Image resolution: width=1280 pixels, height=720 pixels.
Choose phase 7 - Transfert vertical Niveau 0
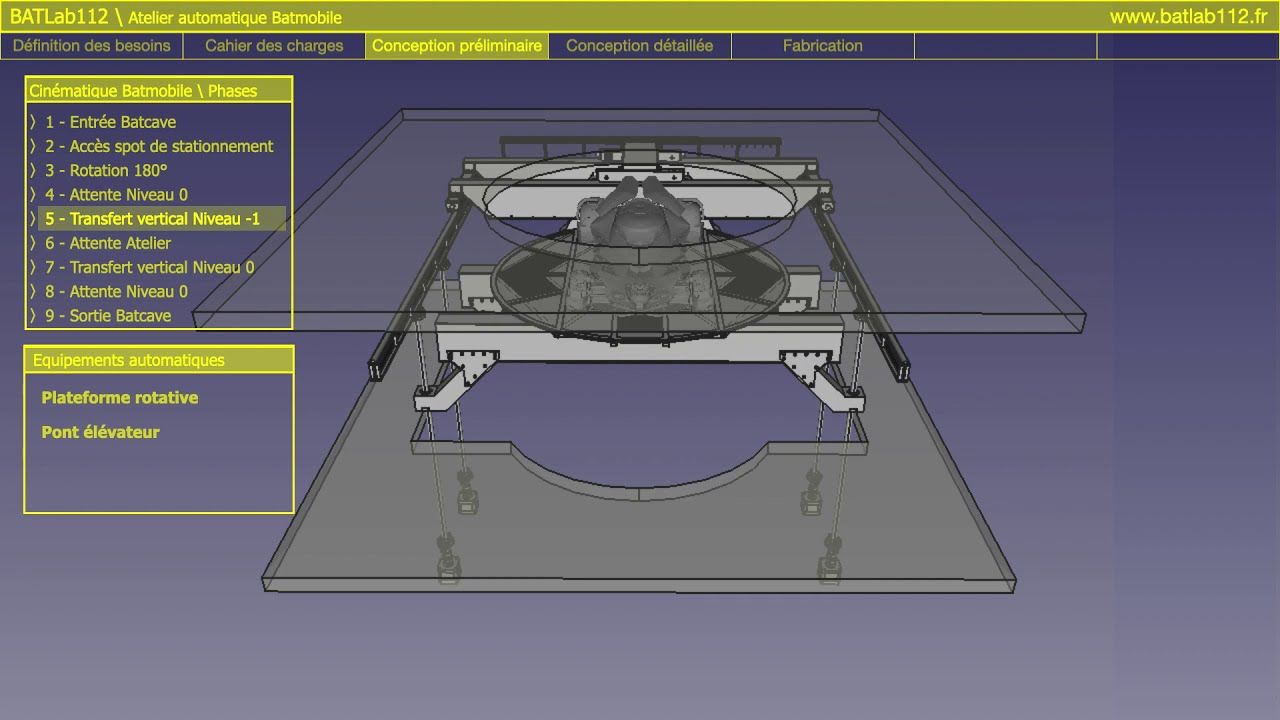click(x=150, y=267)
